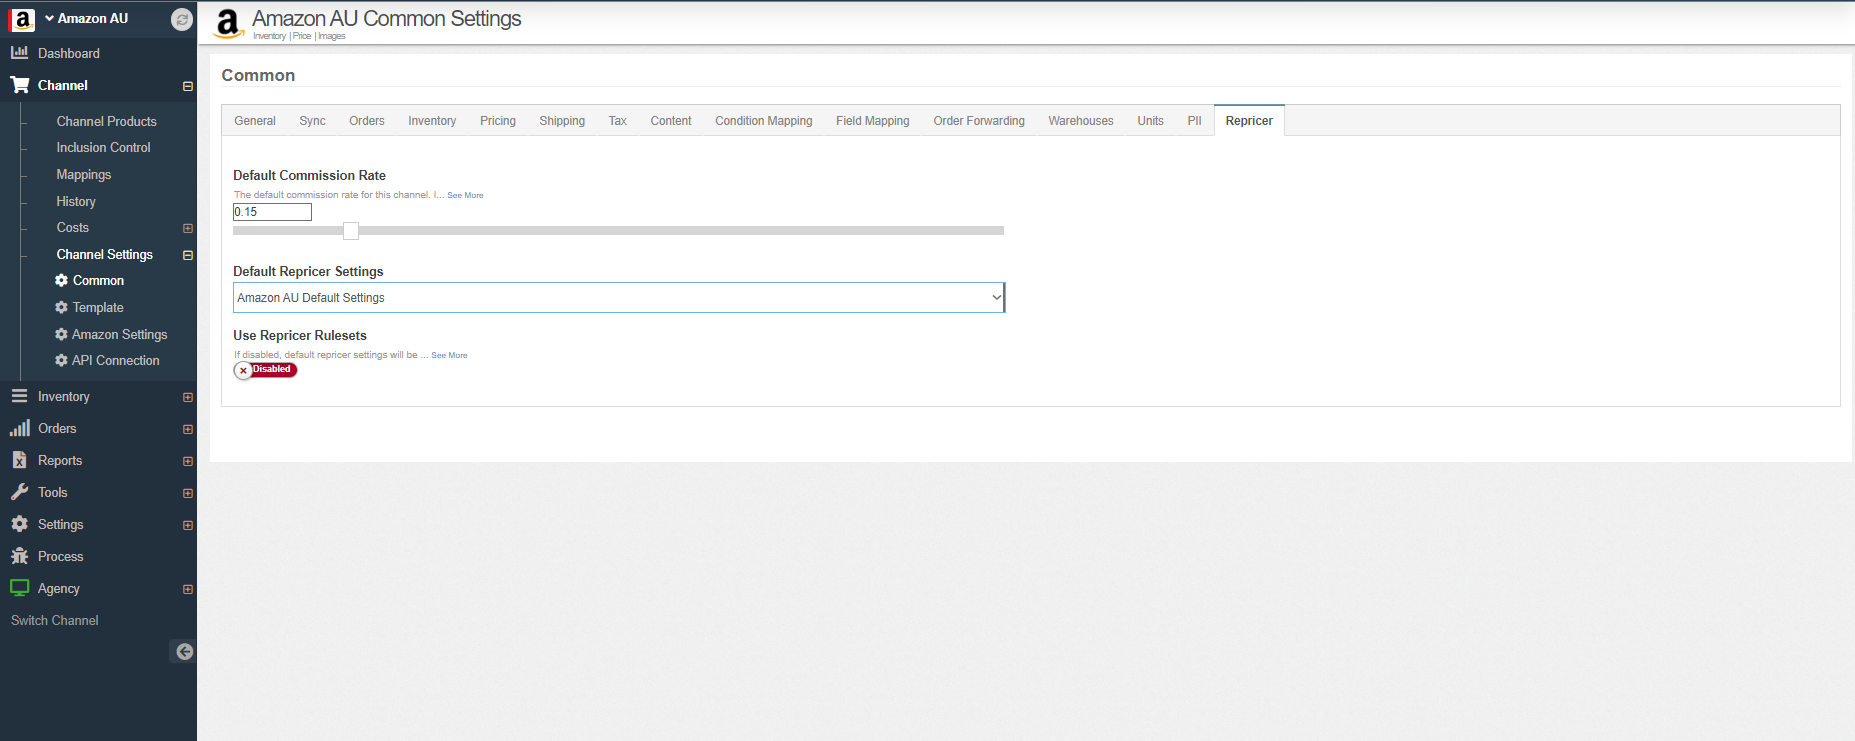1855x741 pixels.
Task: Click the Tools wrench icon
Action: (19, 492)
